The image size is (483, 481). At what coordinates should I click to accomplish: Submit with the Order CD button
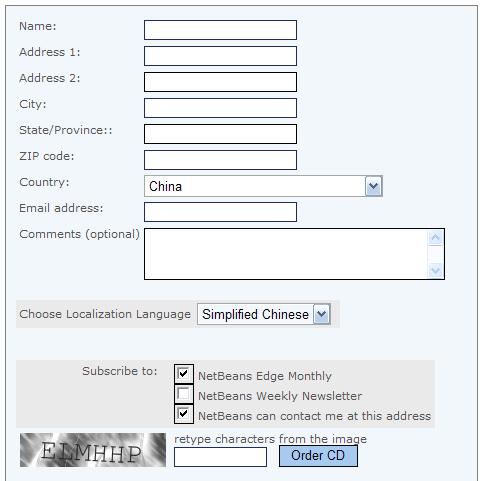pos(318,456)
